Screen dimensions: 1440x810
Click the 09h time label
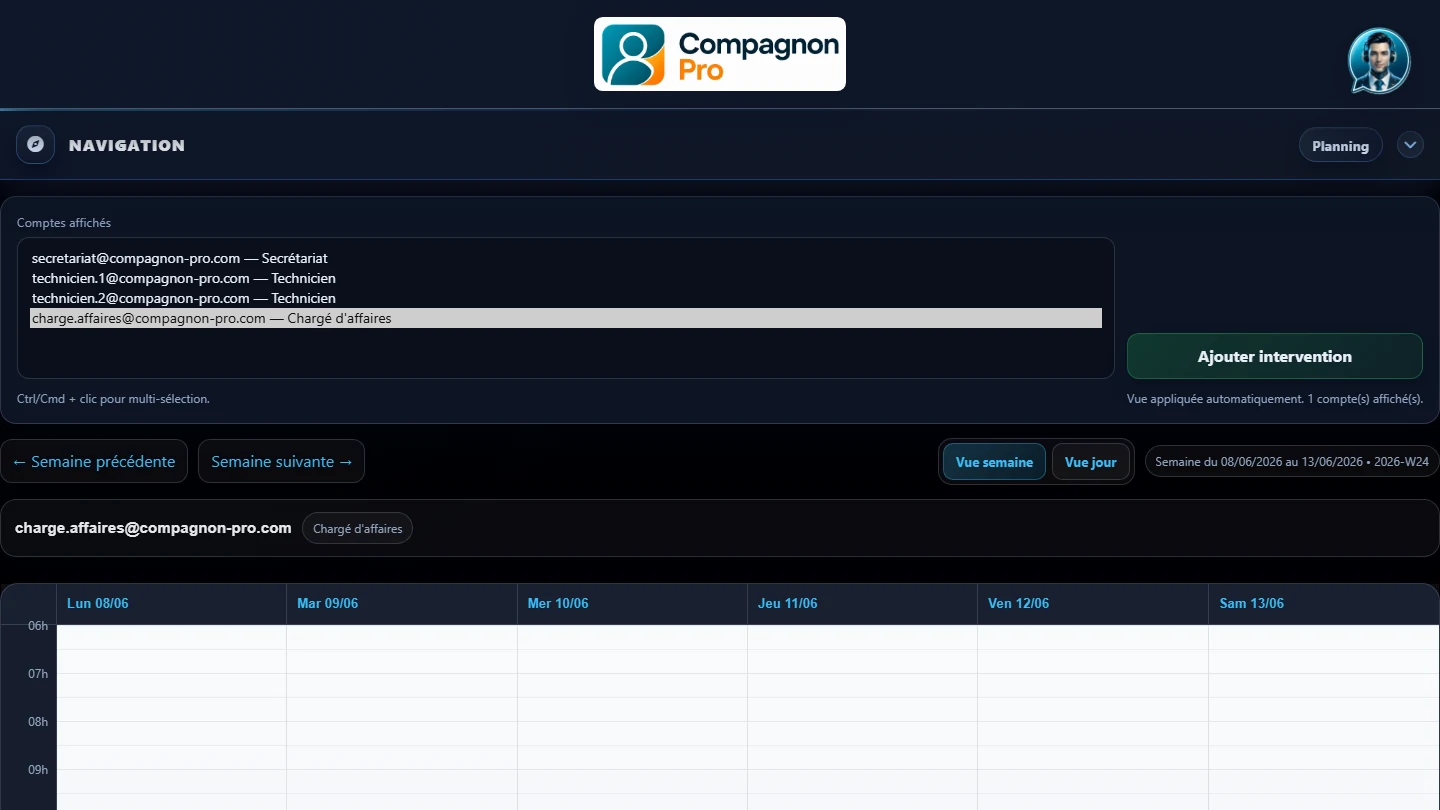38,770
